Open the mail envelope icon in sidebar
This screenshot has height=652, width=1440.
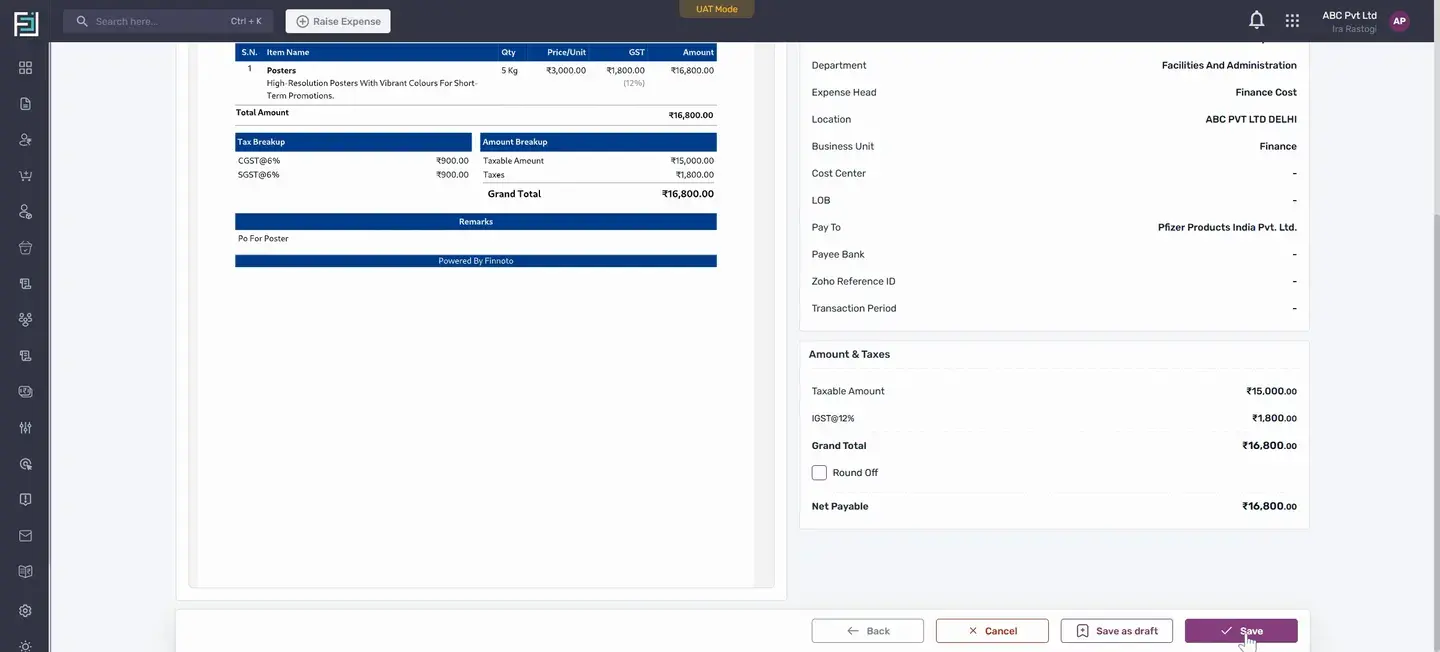[x=25, y=536]
